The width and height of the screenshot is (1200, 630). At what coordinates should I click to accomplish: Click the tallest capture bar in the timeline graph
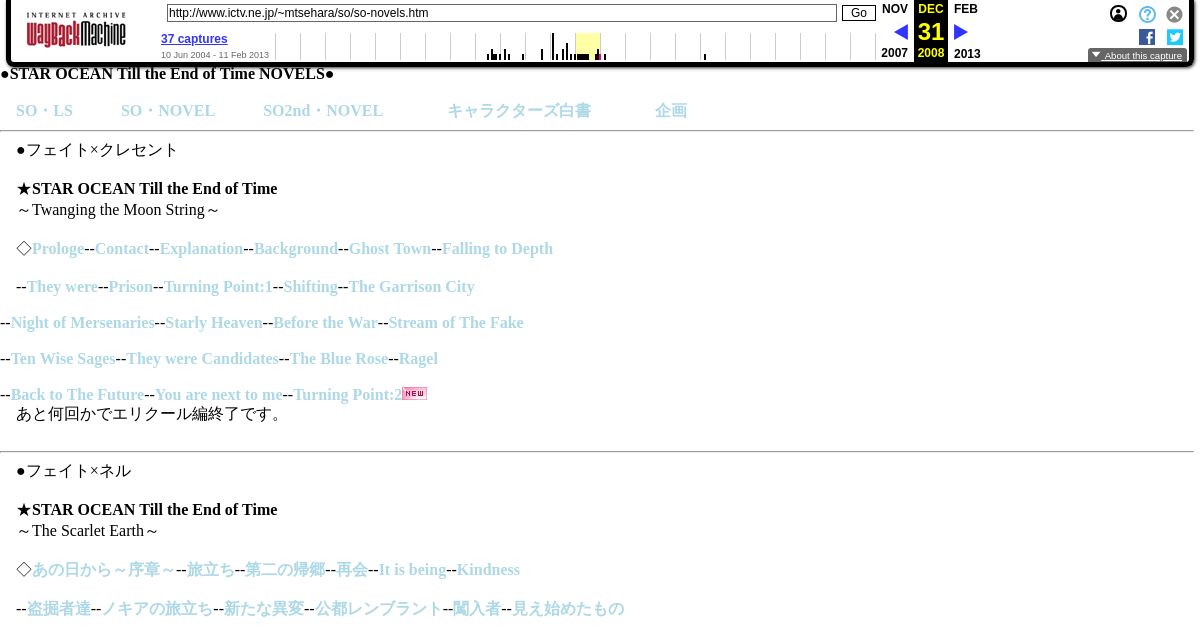tap(552, 46)
